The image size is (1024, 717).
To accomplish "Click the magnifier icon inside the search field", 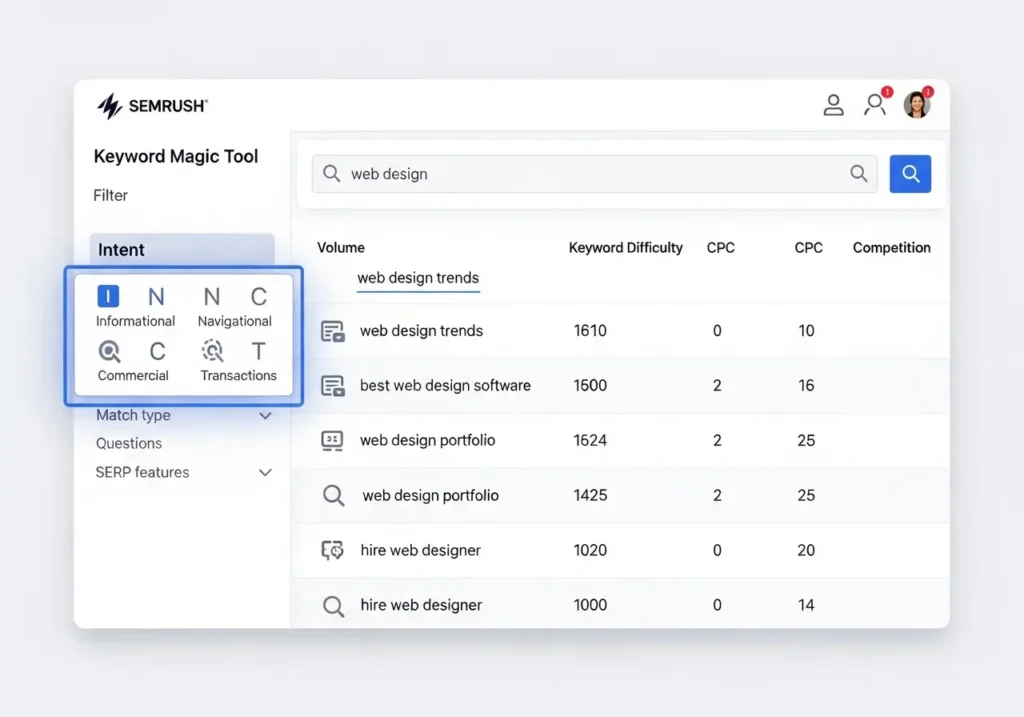I will coord(331,173).
